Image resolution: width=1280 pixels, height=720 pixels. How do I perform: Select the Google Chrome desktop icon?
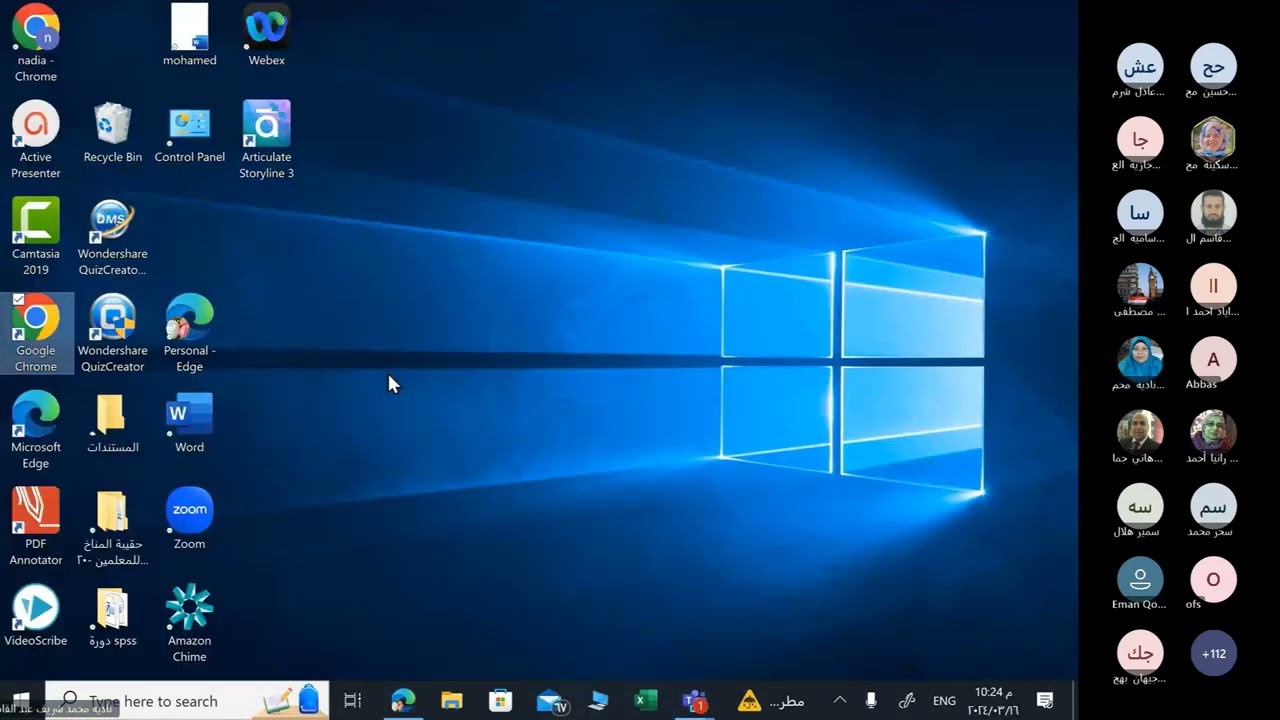(x=36, y=334)
